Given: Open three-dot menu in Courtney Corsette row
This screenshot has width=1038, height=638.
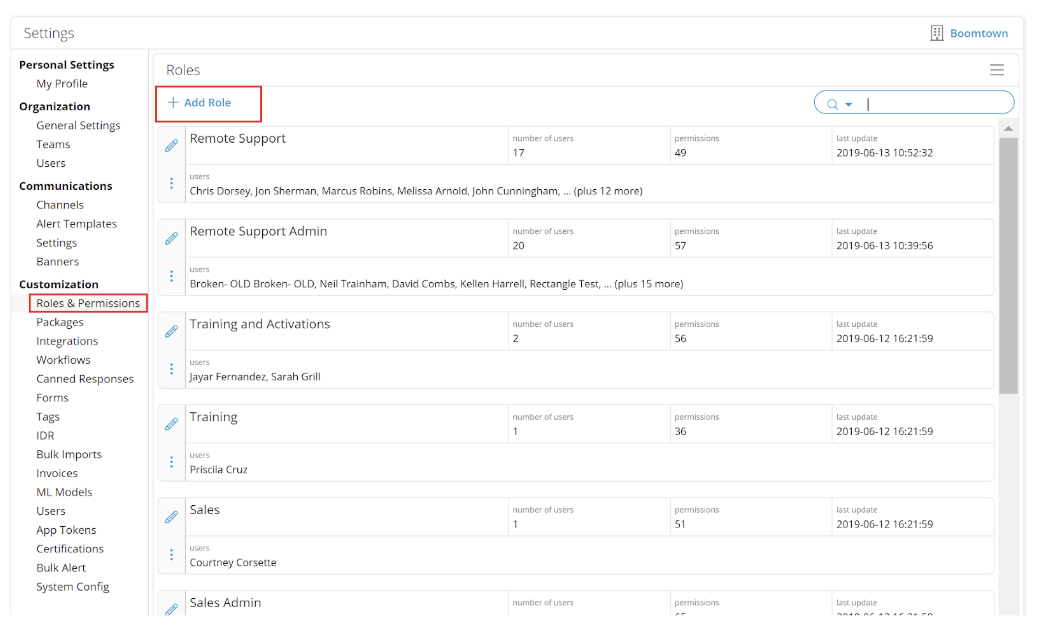Looking at the screenshot, I should coord(171,554).
